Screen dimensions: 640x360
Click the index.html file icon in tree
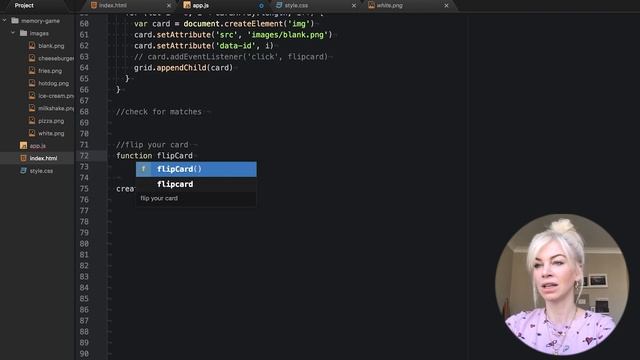pyautogui.click(x=23, y=158)
